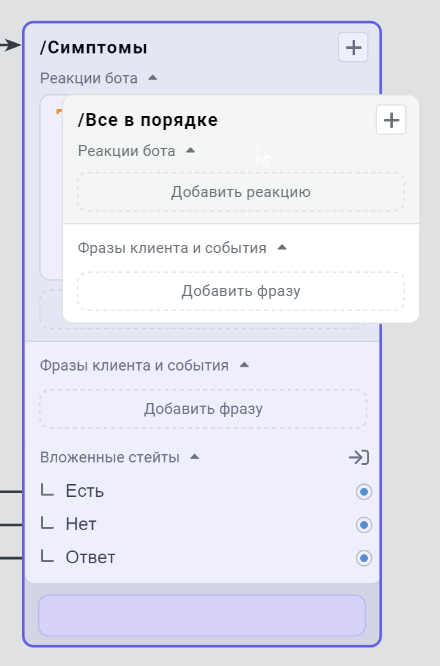Click the plus button in the /Симптомы header
Image resolution: width=440 pixels, height=666 pixels.
point(353,47)
